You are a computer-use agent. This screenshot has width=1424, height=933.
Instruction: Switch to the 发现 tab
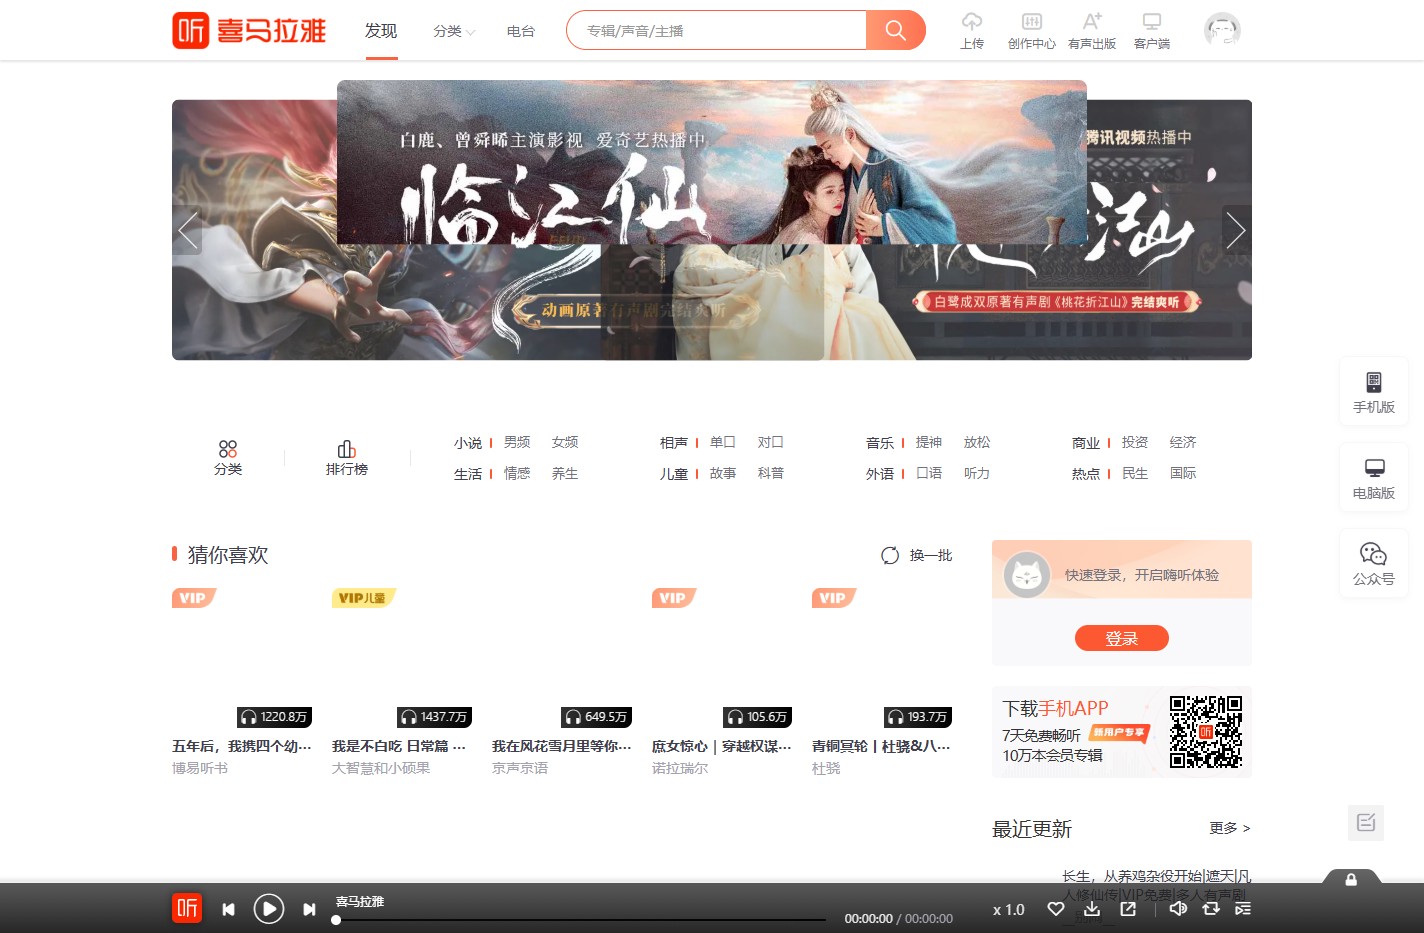click(381, 31)
